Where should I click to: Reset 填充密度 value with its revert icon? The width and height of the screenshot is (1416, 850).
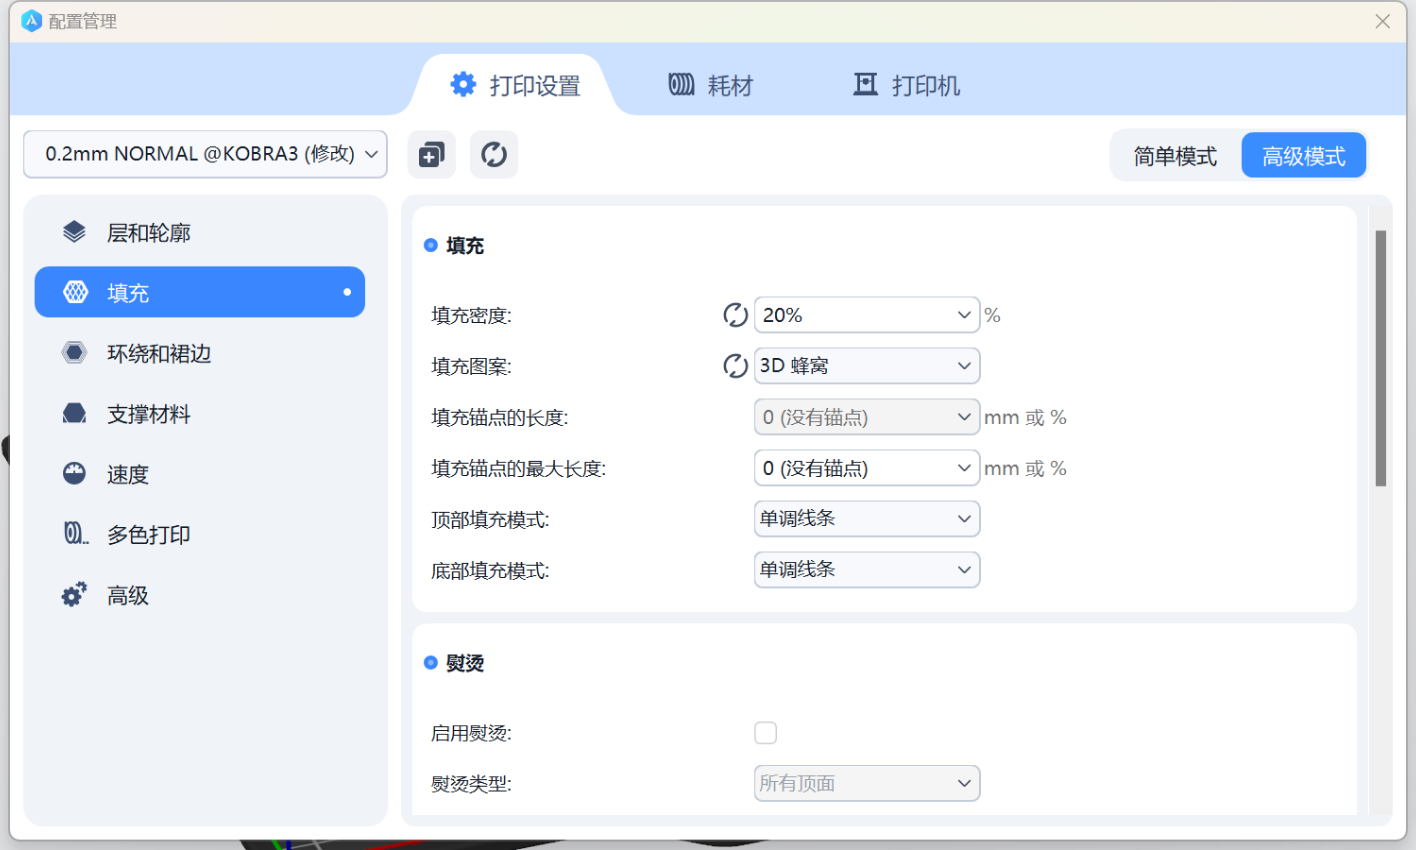coord(735,315)
